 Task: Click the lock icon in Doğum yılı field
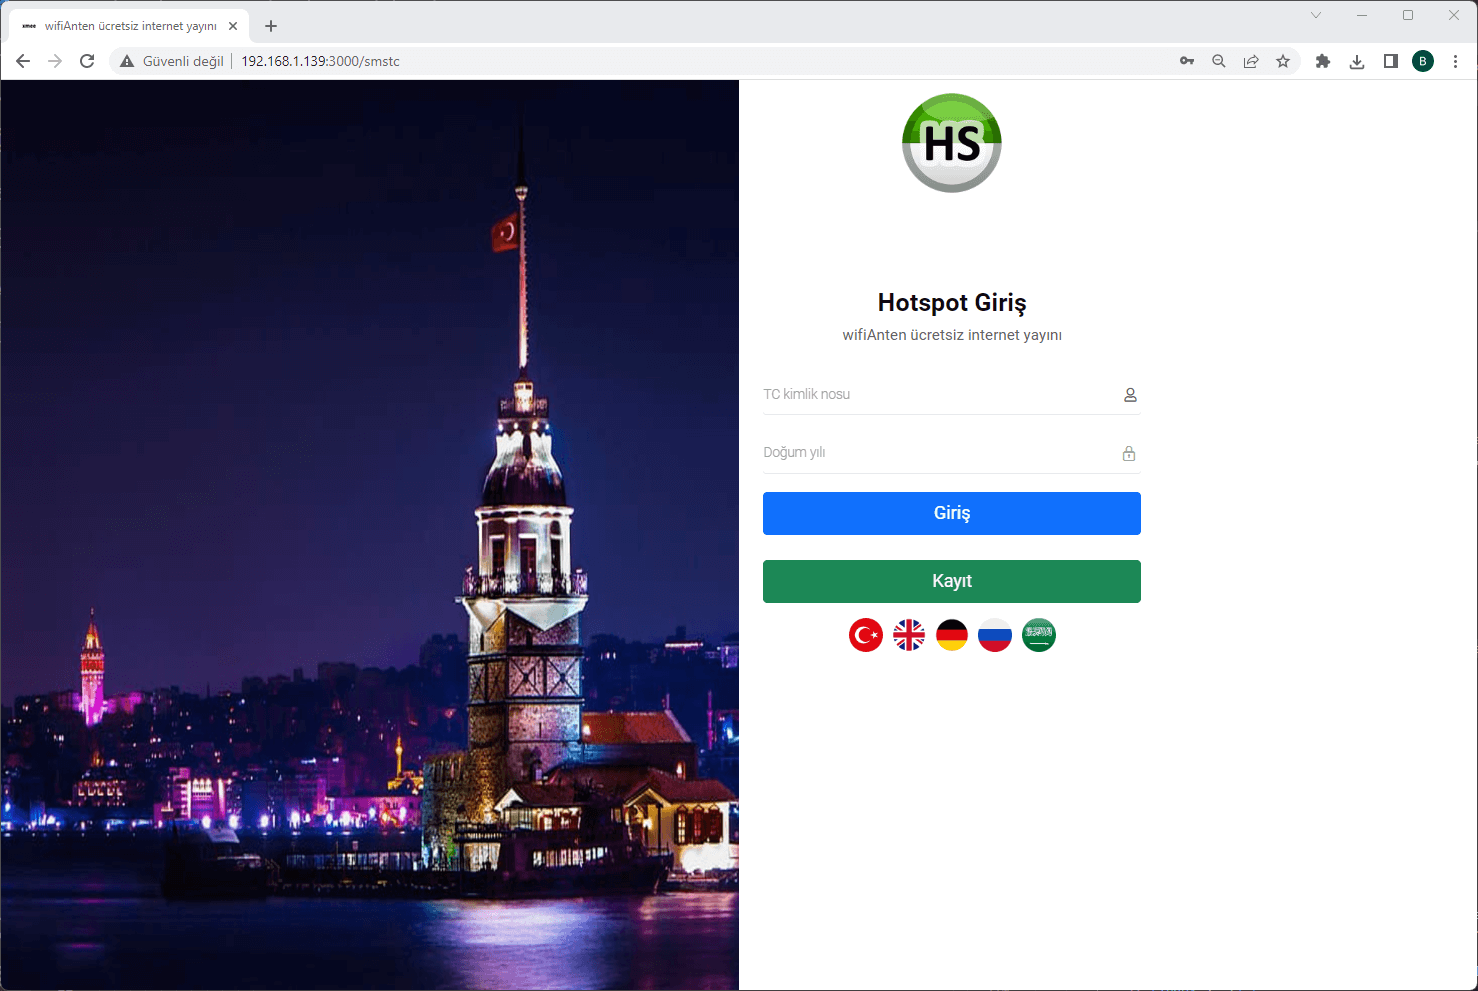(x=1129, y=453)
